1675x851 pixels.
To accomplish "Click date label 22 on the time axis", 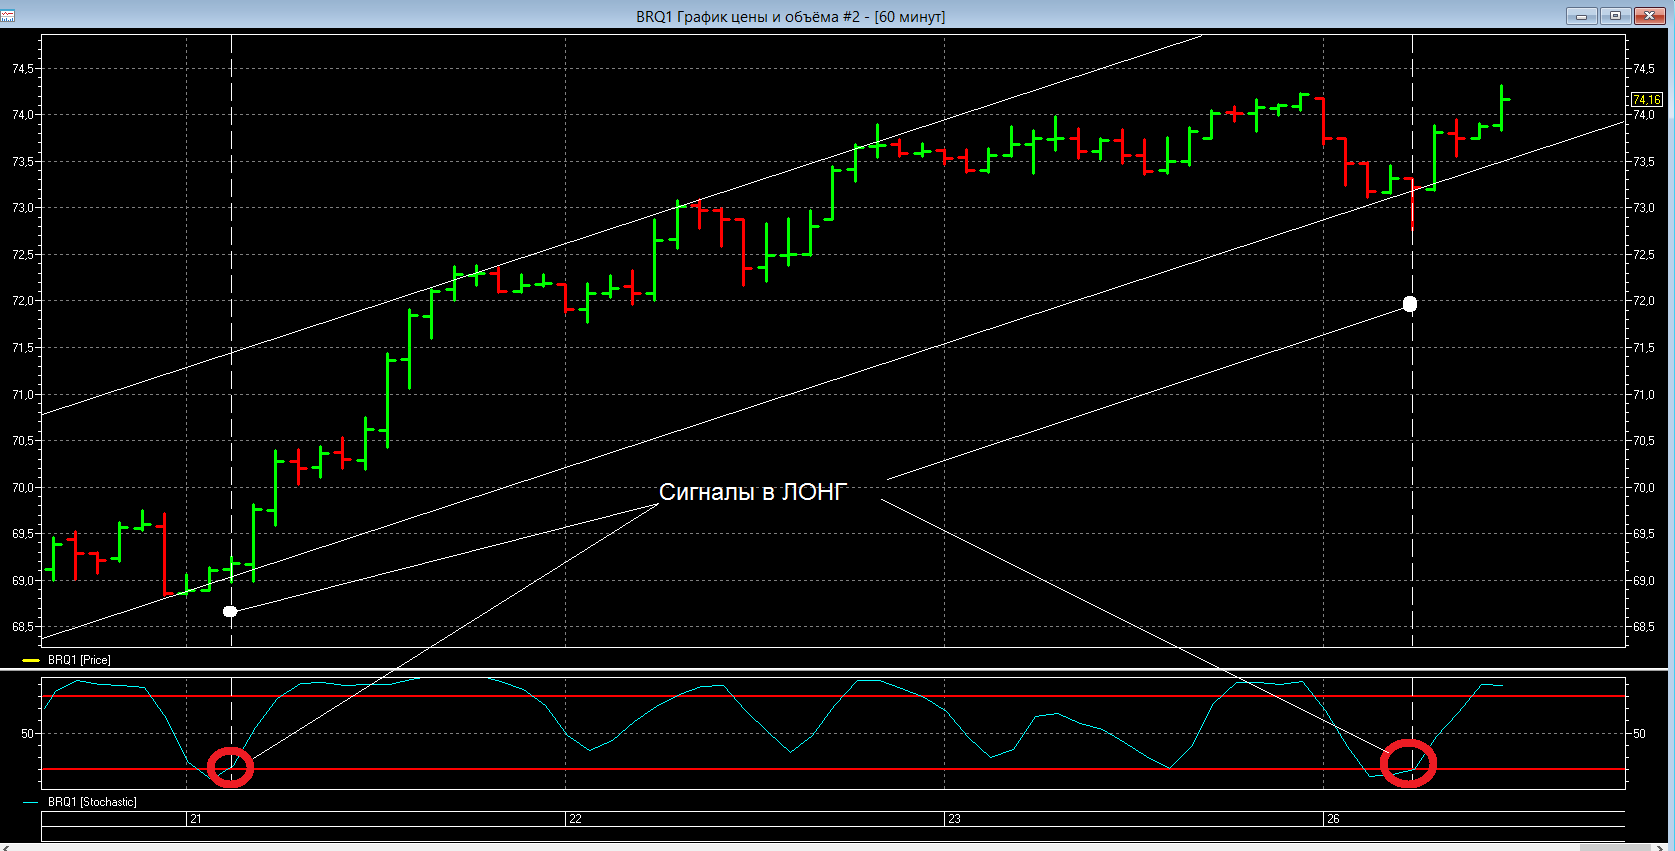I will 575,819.
